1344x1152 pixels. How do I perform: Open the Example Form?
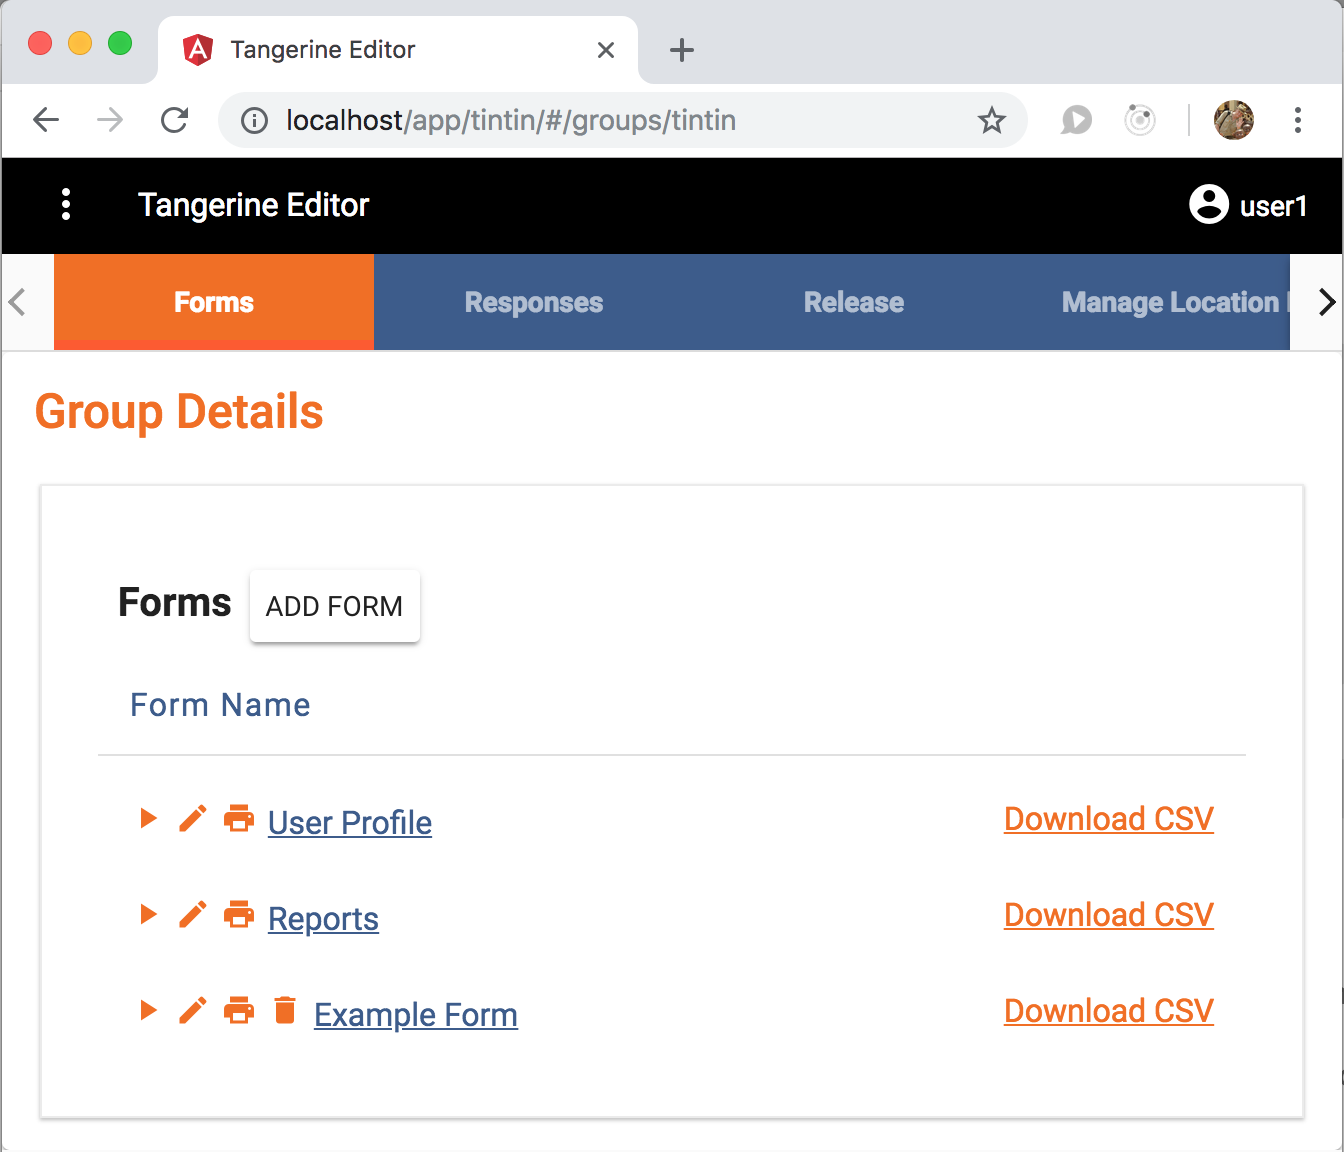click(416, 1014)
